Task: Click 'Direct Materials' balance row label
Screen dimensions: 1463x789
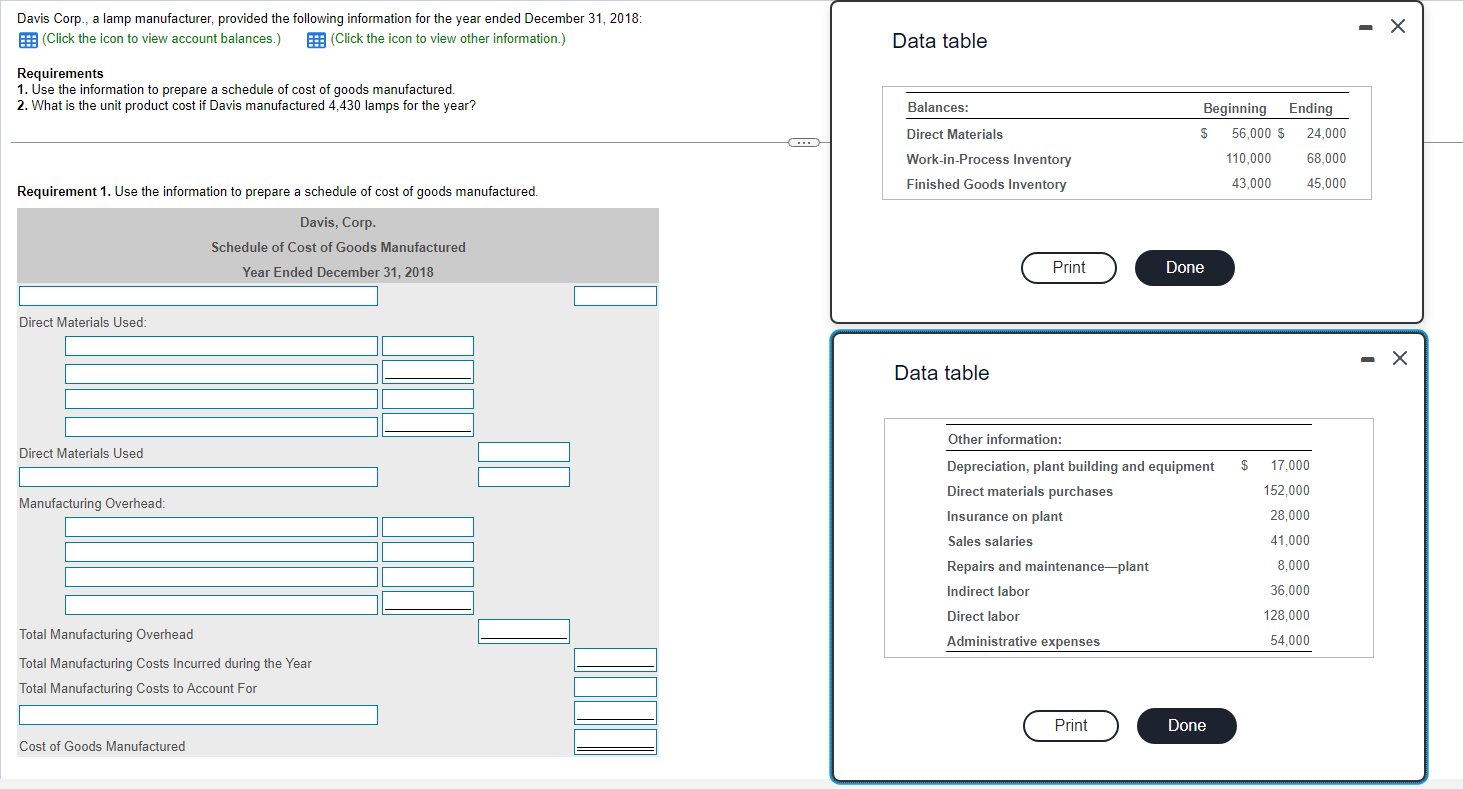Action: tap(954, 134)
